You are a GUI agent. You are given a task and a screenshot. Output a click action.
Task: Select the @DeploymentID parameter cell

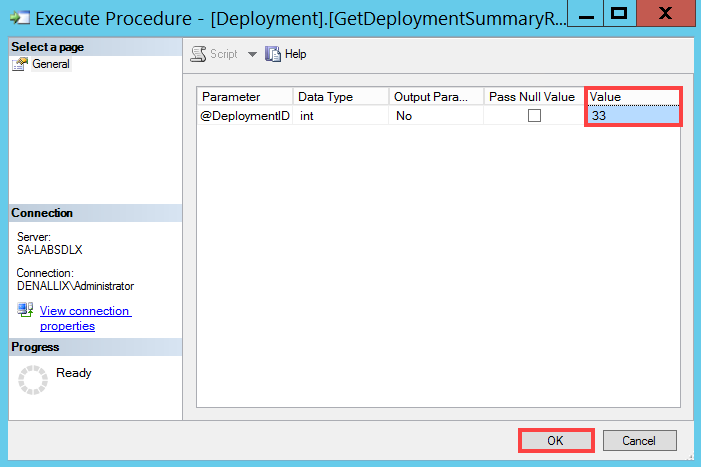pos(245,116)
